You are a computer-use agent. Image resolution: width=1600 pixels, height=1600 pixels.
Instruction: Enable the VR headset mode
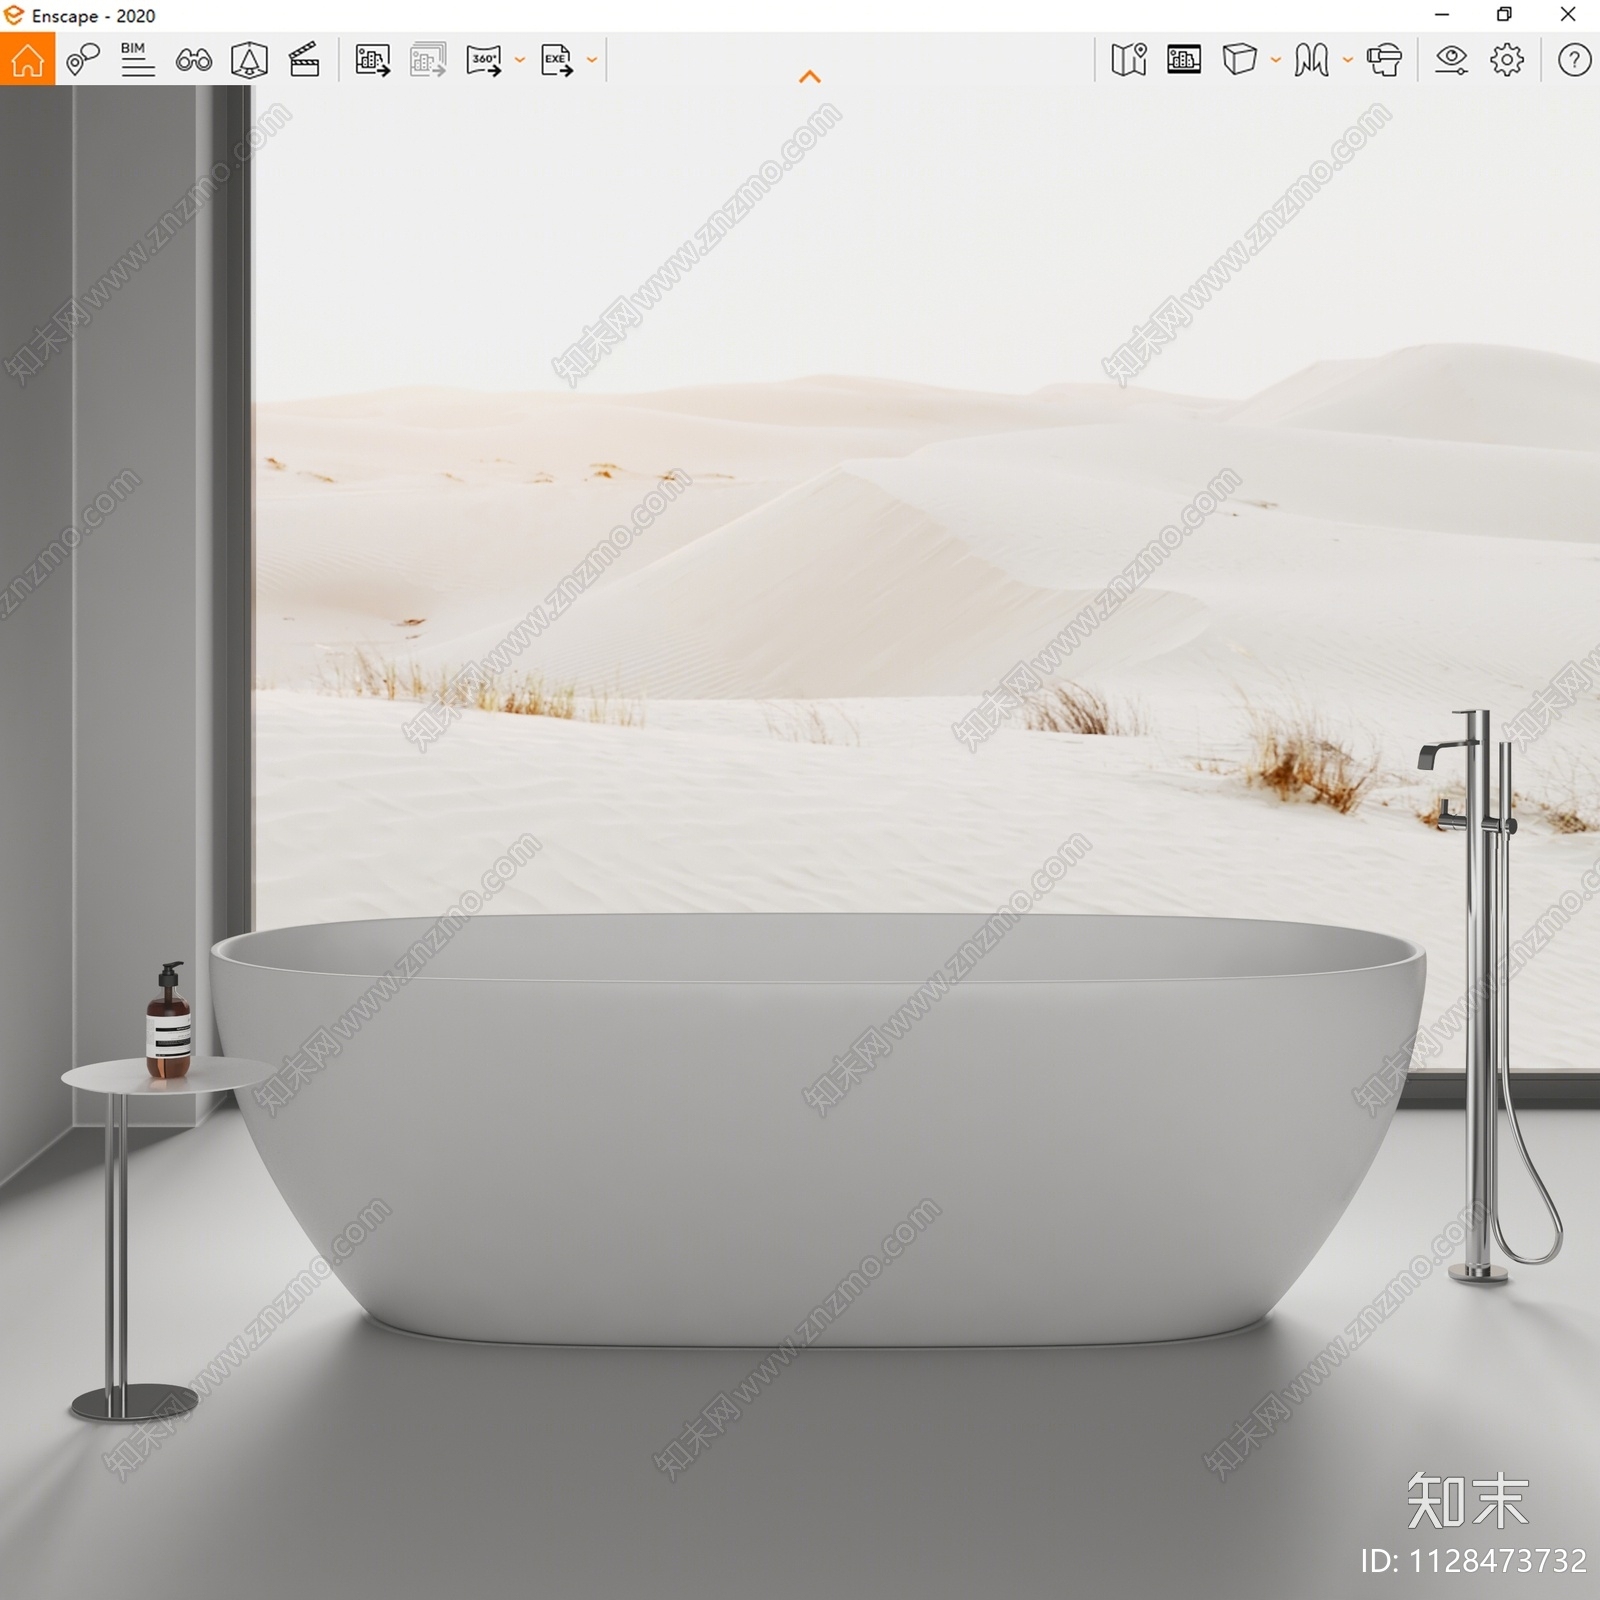click(1384, 60)
